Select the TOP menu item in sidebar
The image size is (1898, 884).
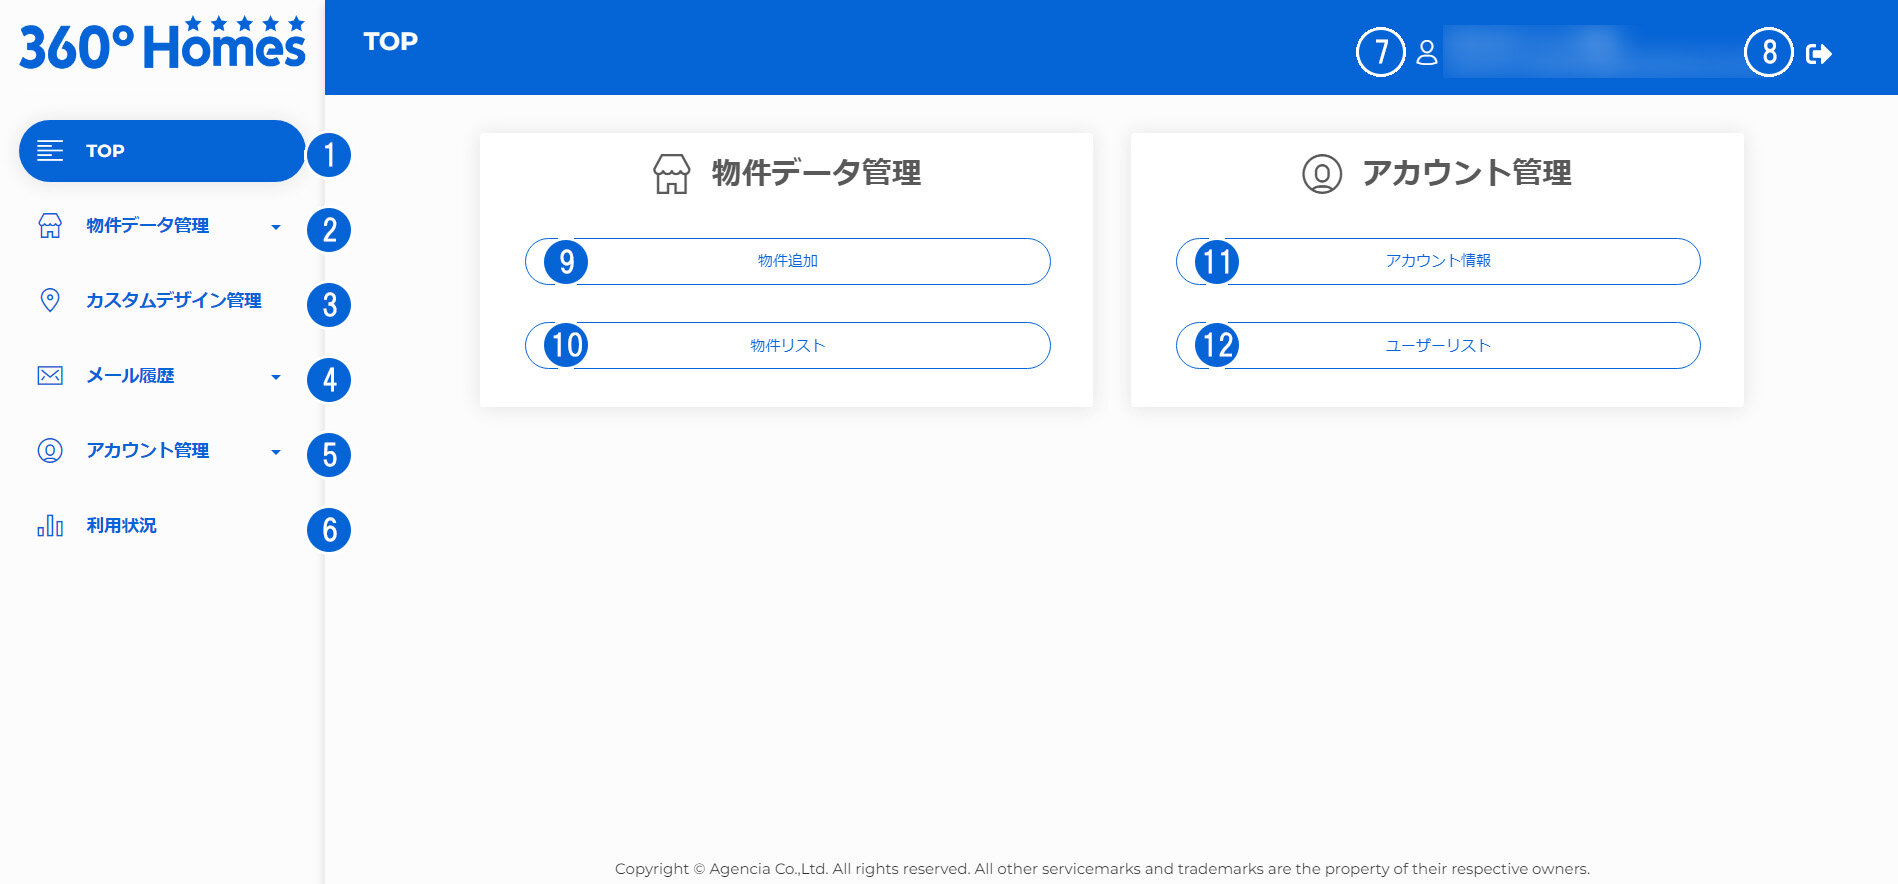160,151
